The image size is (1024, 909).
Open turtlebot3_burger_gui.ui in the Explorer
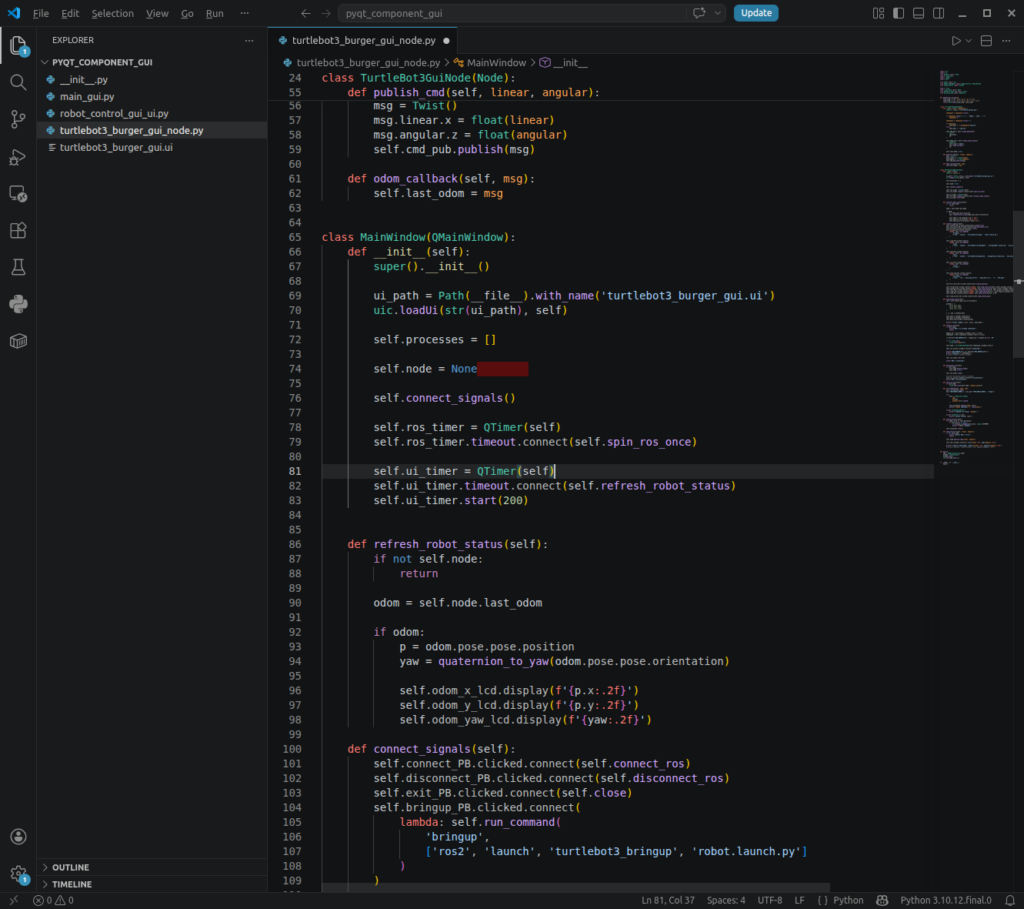152,148
